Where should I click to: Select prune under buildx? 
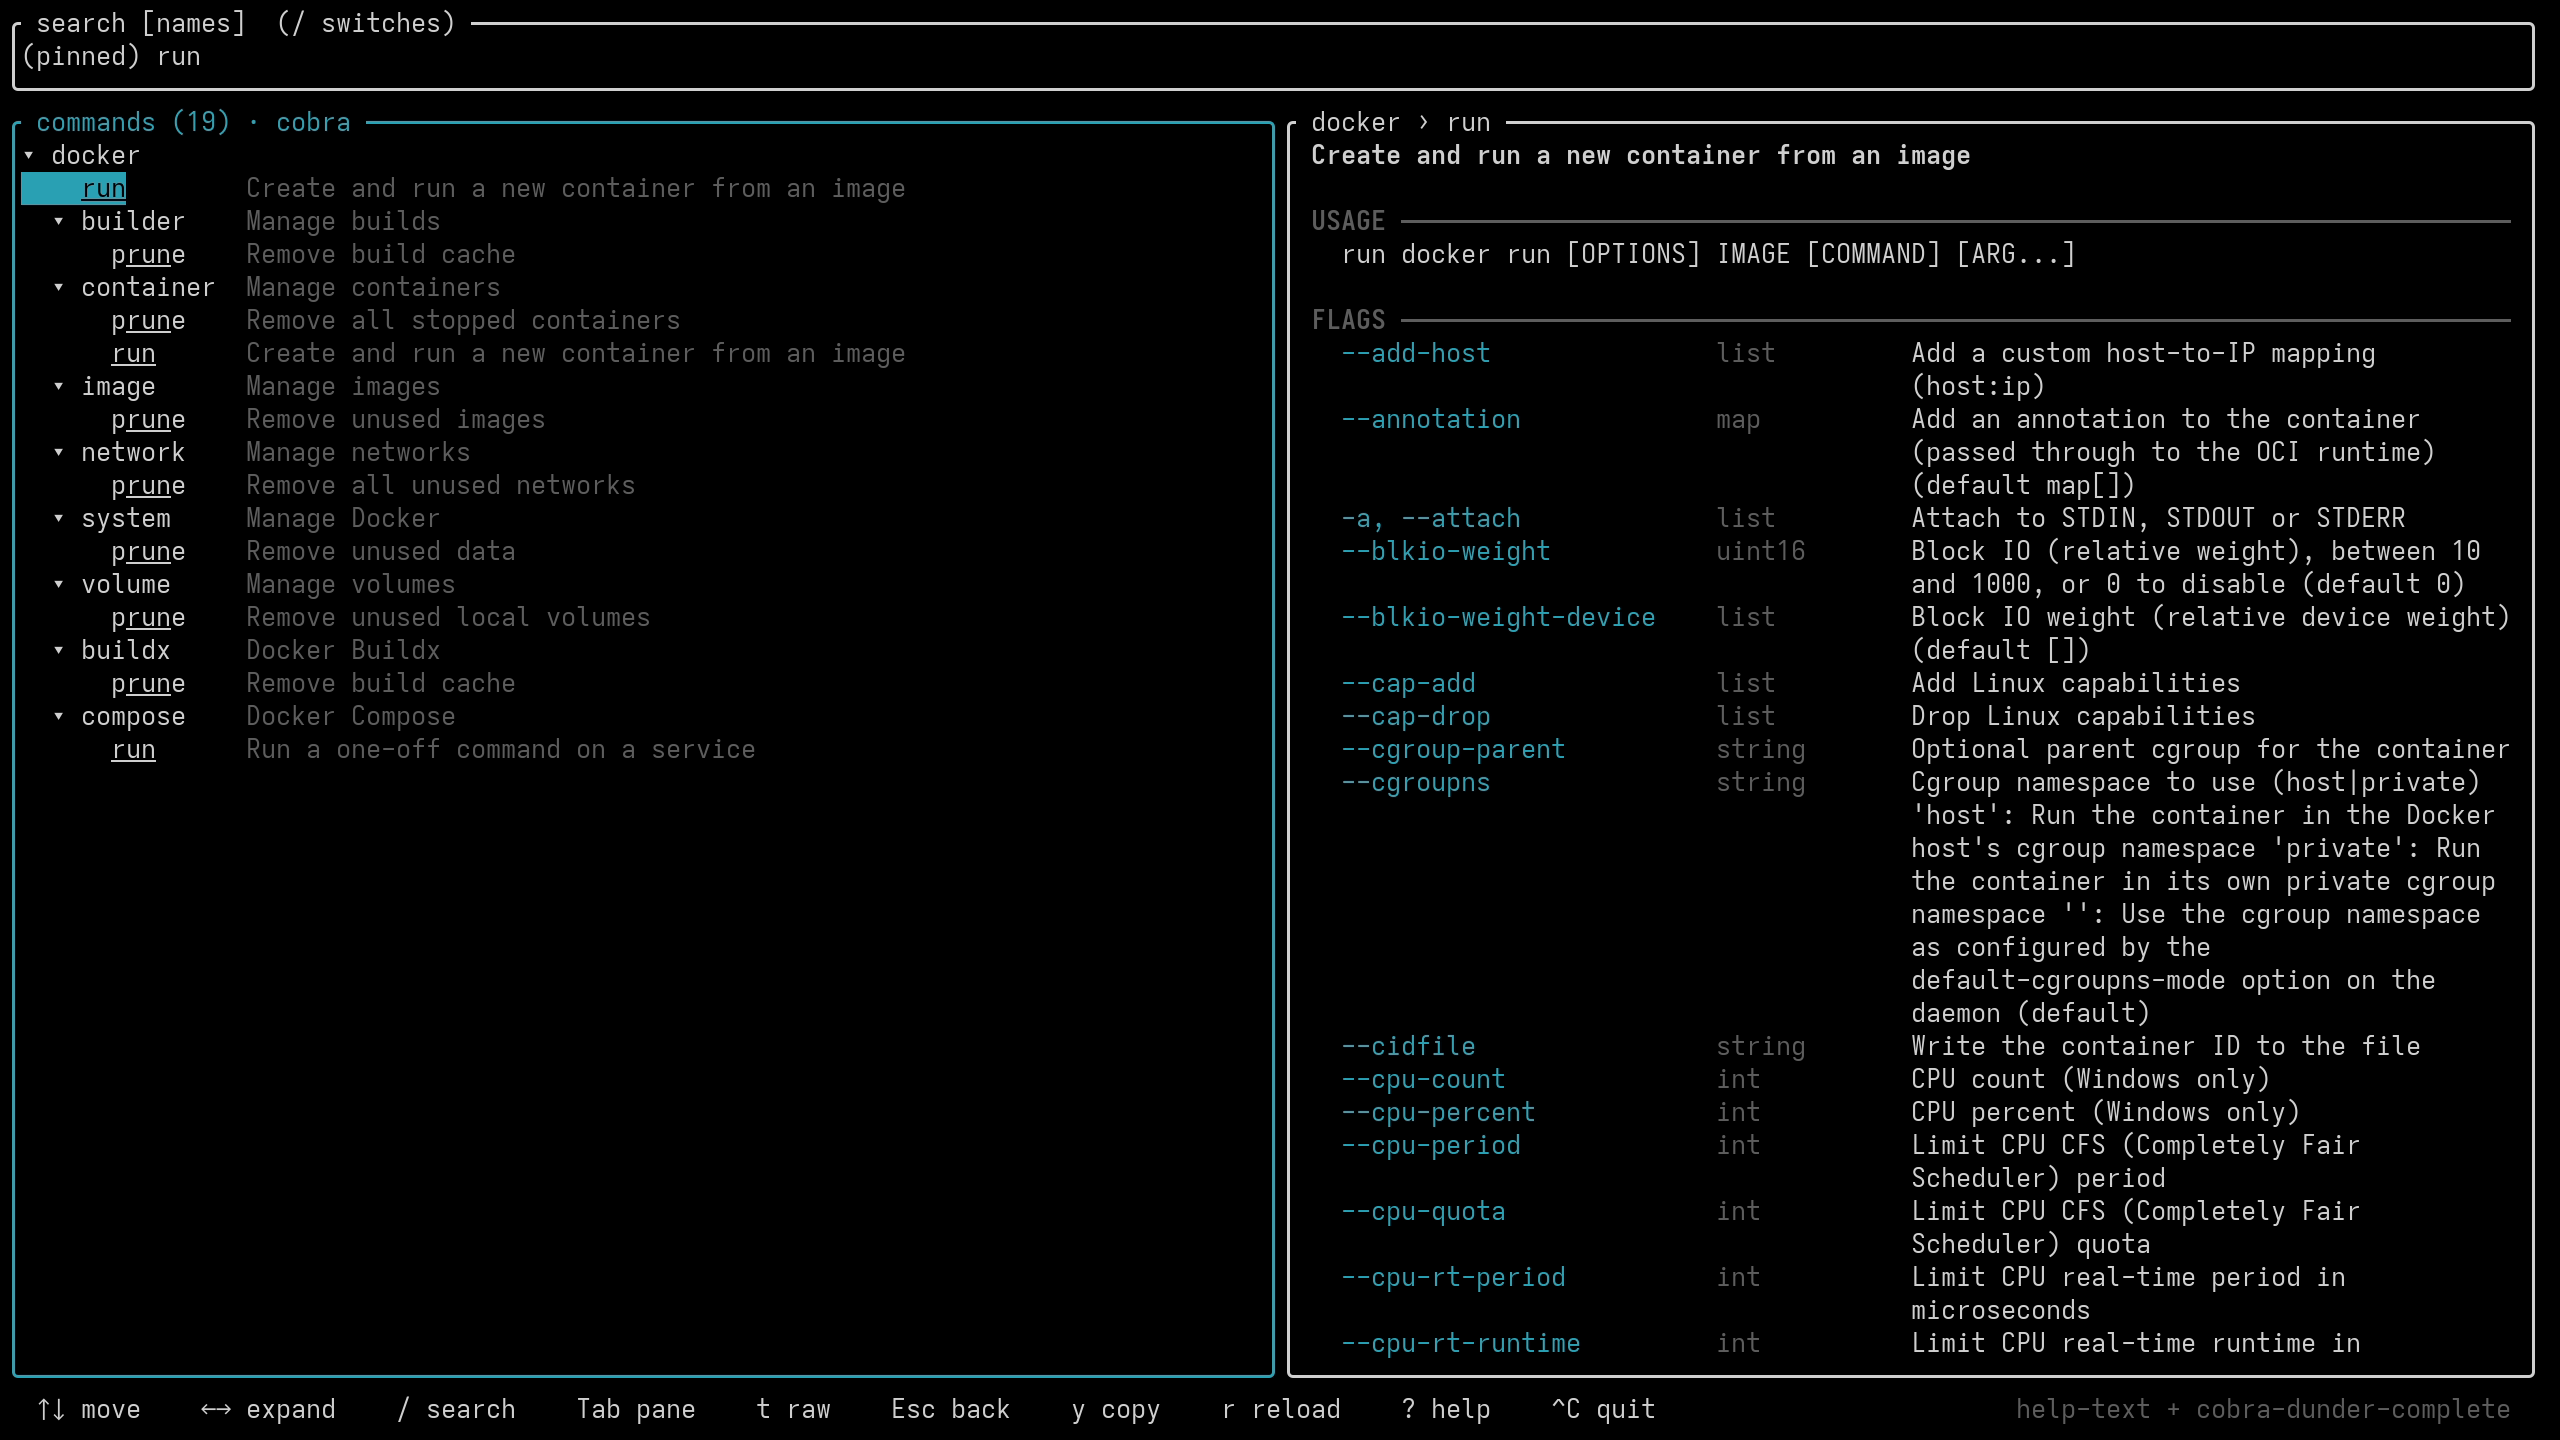click(148, 684)
